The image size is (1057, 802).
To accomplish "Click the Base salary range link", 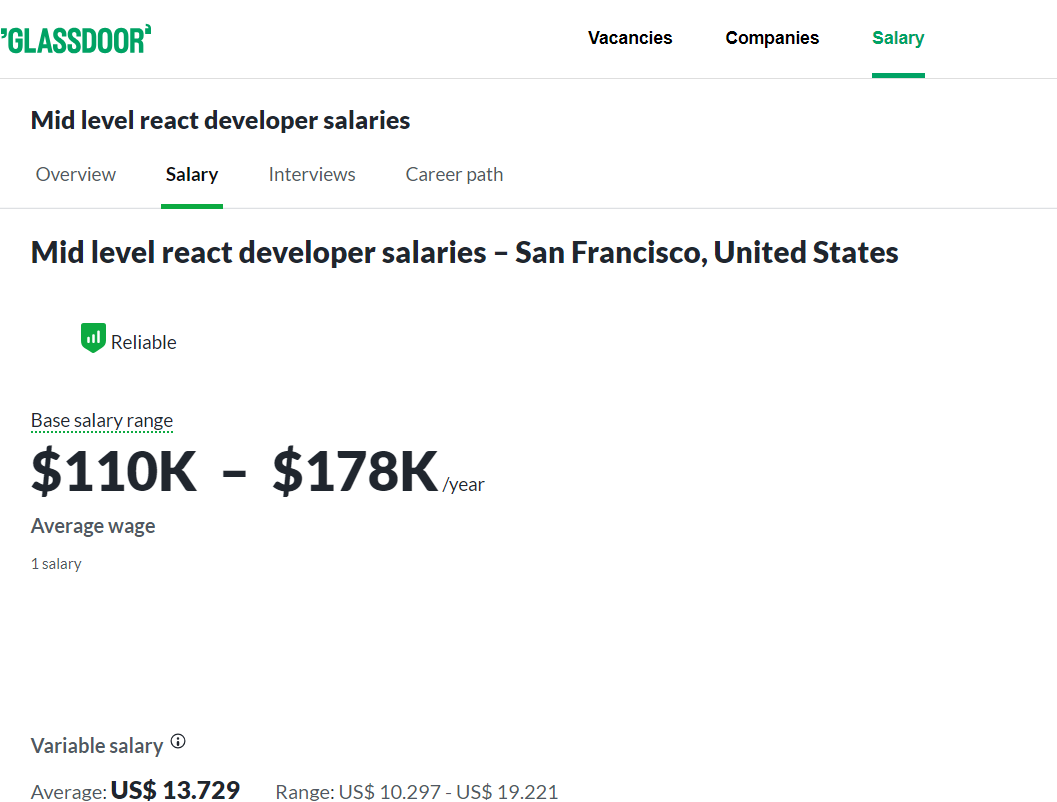I will click(x=102, y=421).
